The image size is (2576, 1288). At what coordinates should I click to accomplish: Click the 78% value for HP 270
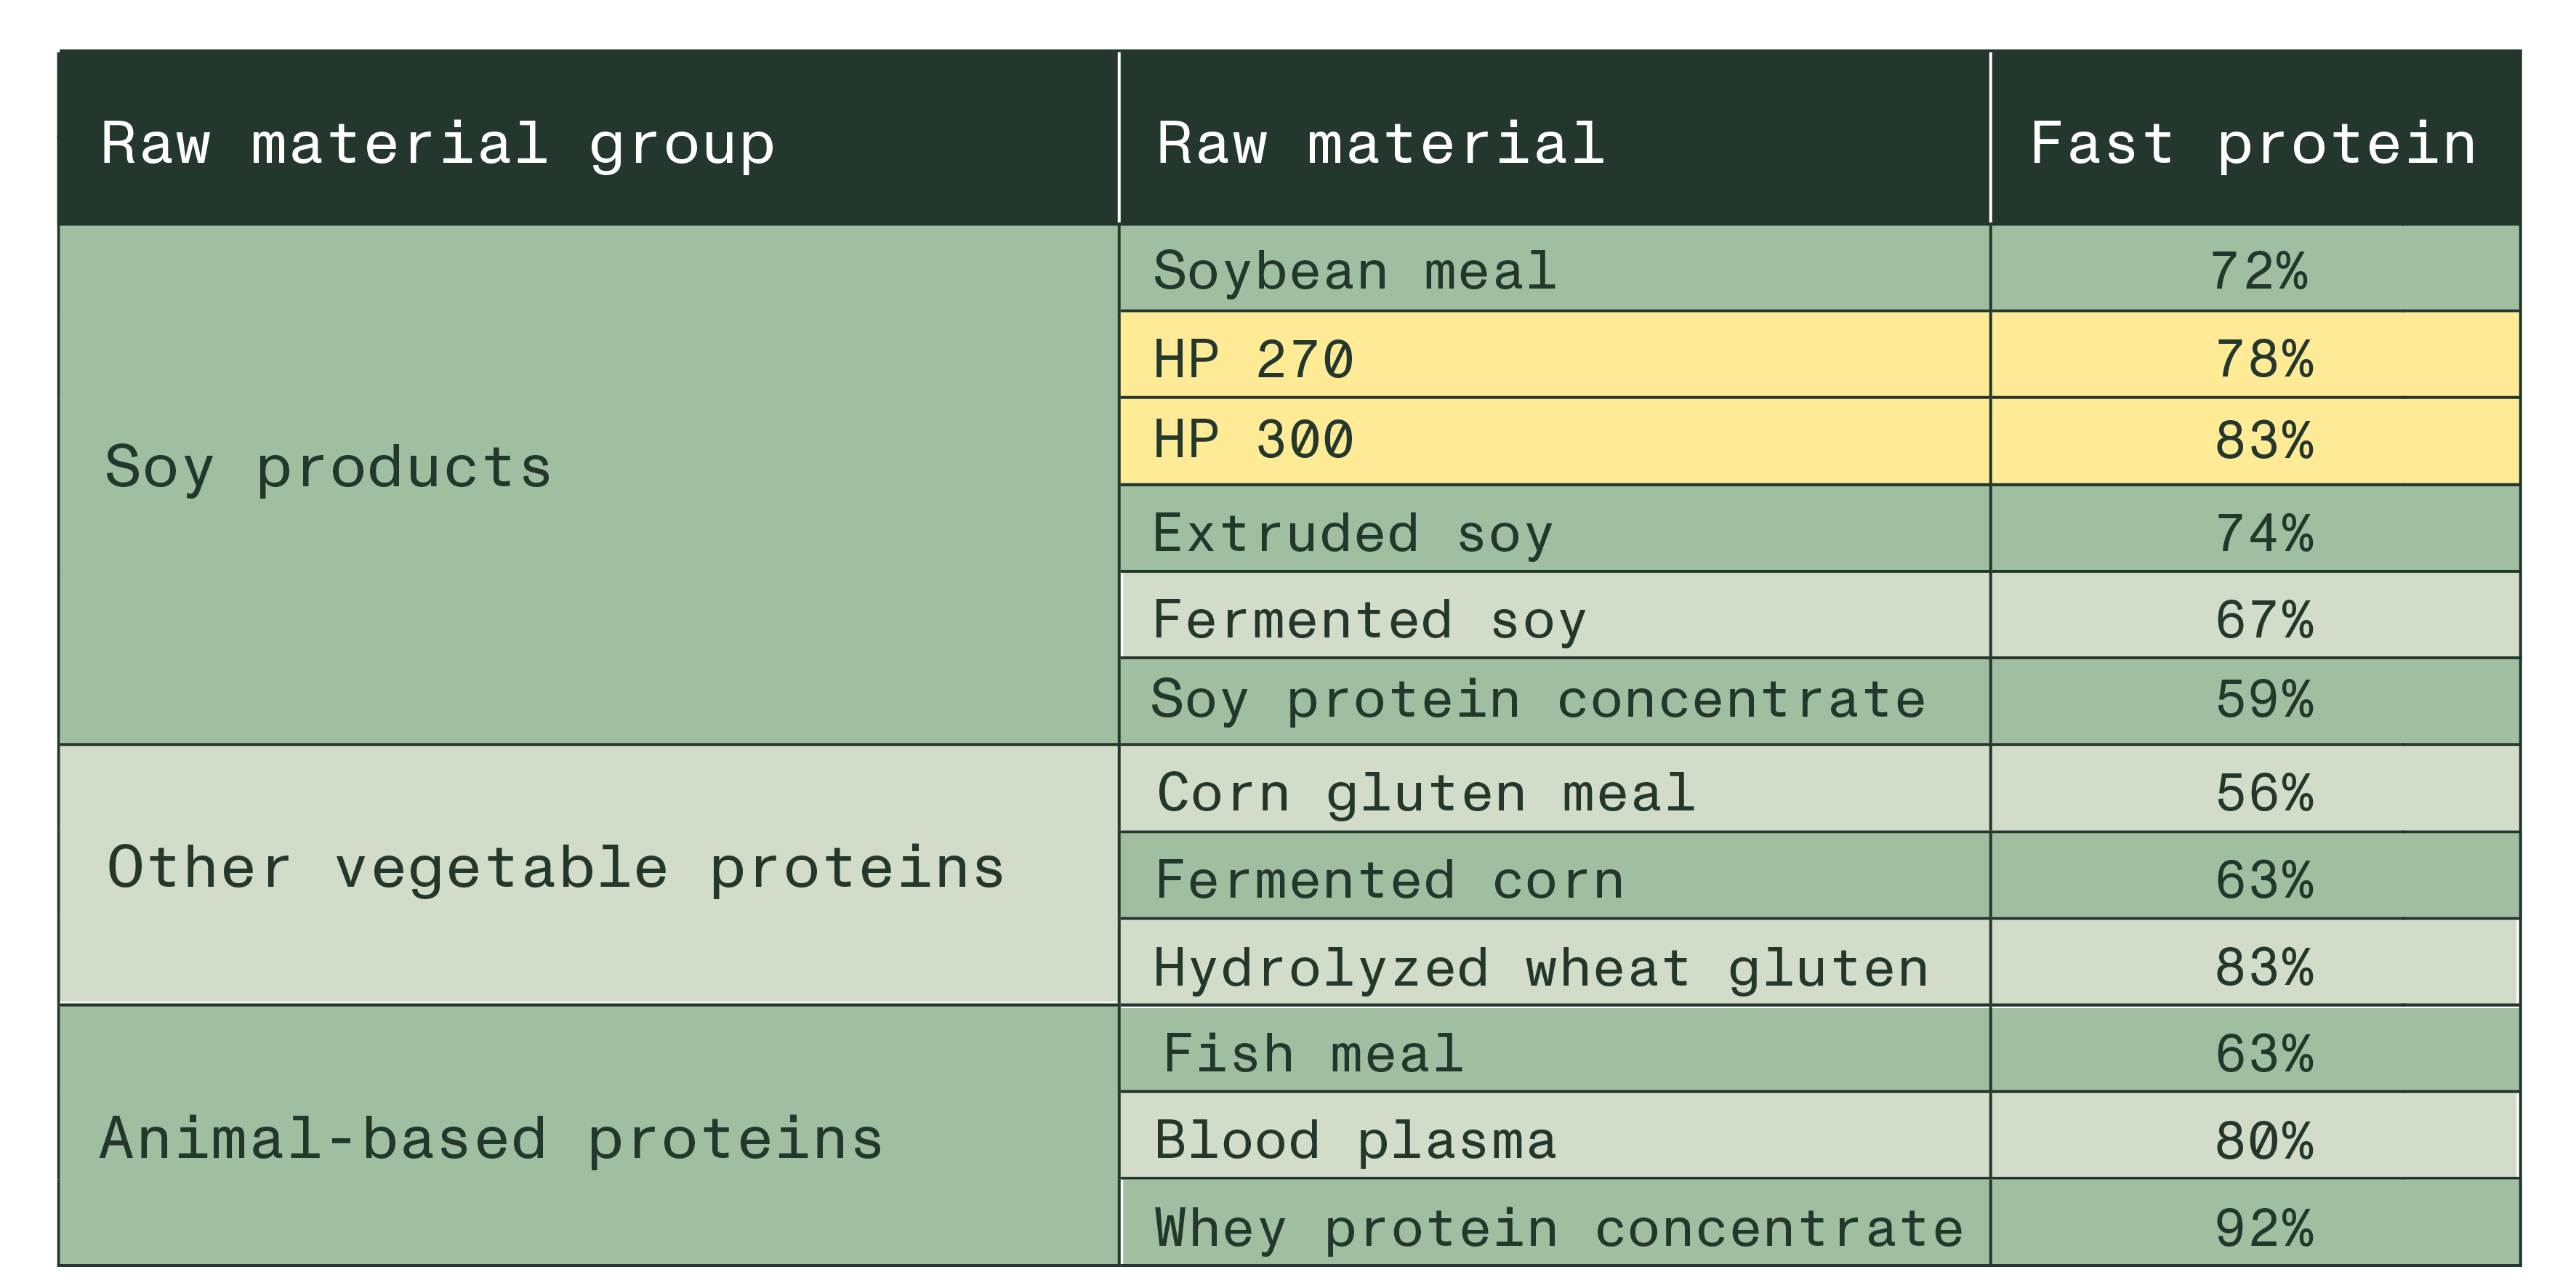[2263, 358]
